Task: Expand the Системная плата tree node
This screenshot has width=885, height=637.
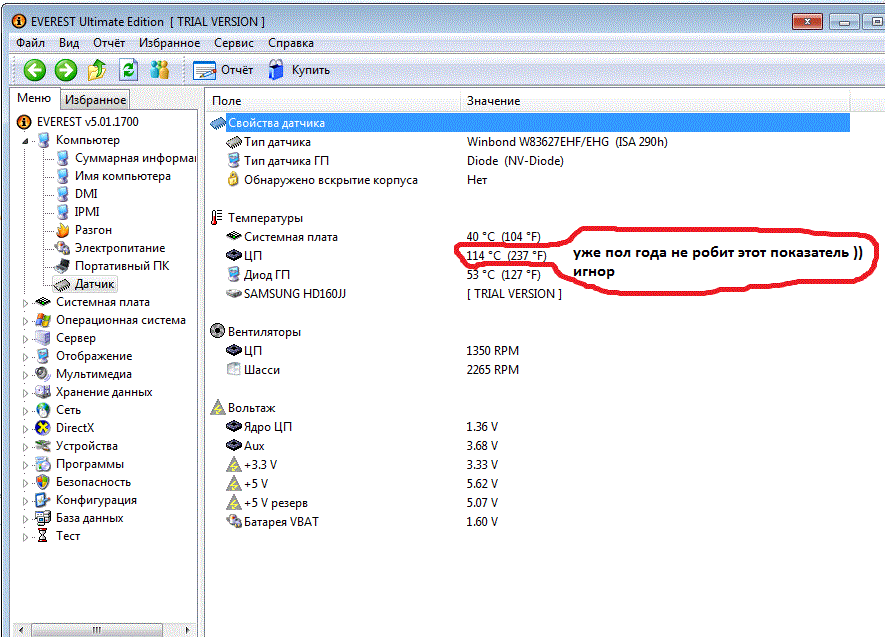Action: pos(25,303)
